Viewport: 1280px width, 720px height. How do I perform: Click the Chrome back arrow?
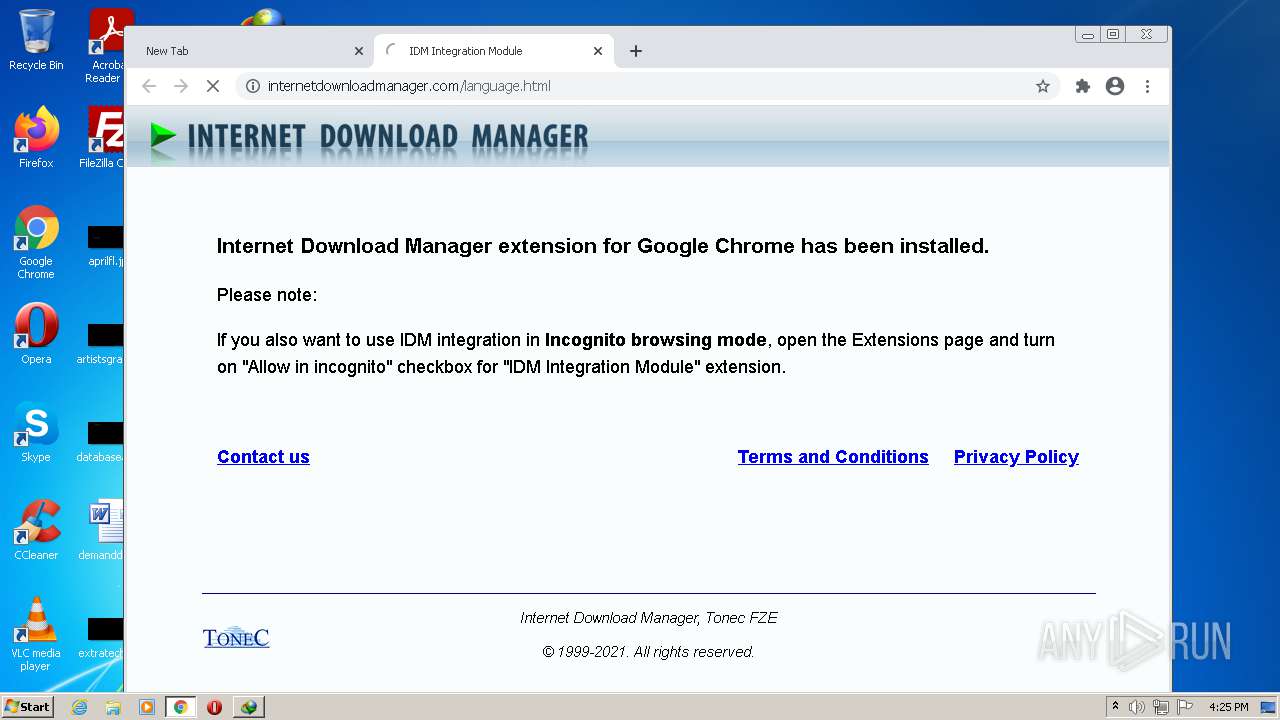pyautogui.click(x=149, y=86)
